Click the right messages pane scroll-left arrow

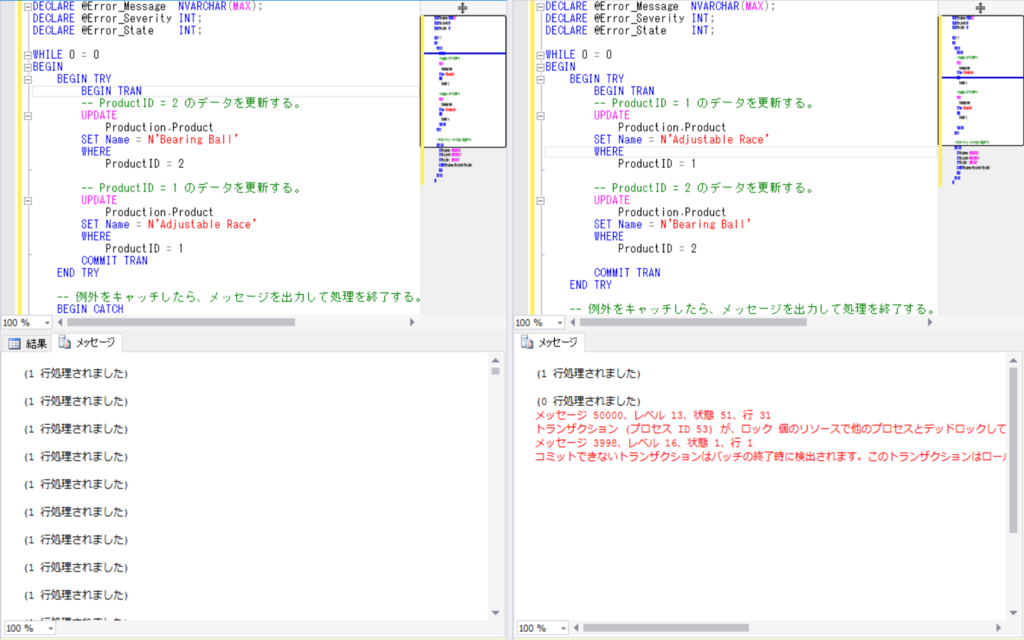click(576, 628)
